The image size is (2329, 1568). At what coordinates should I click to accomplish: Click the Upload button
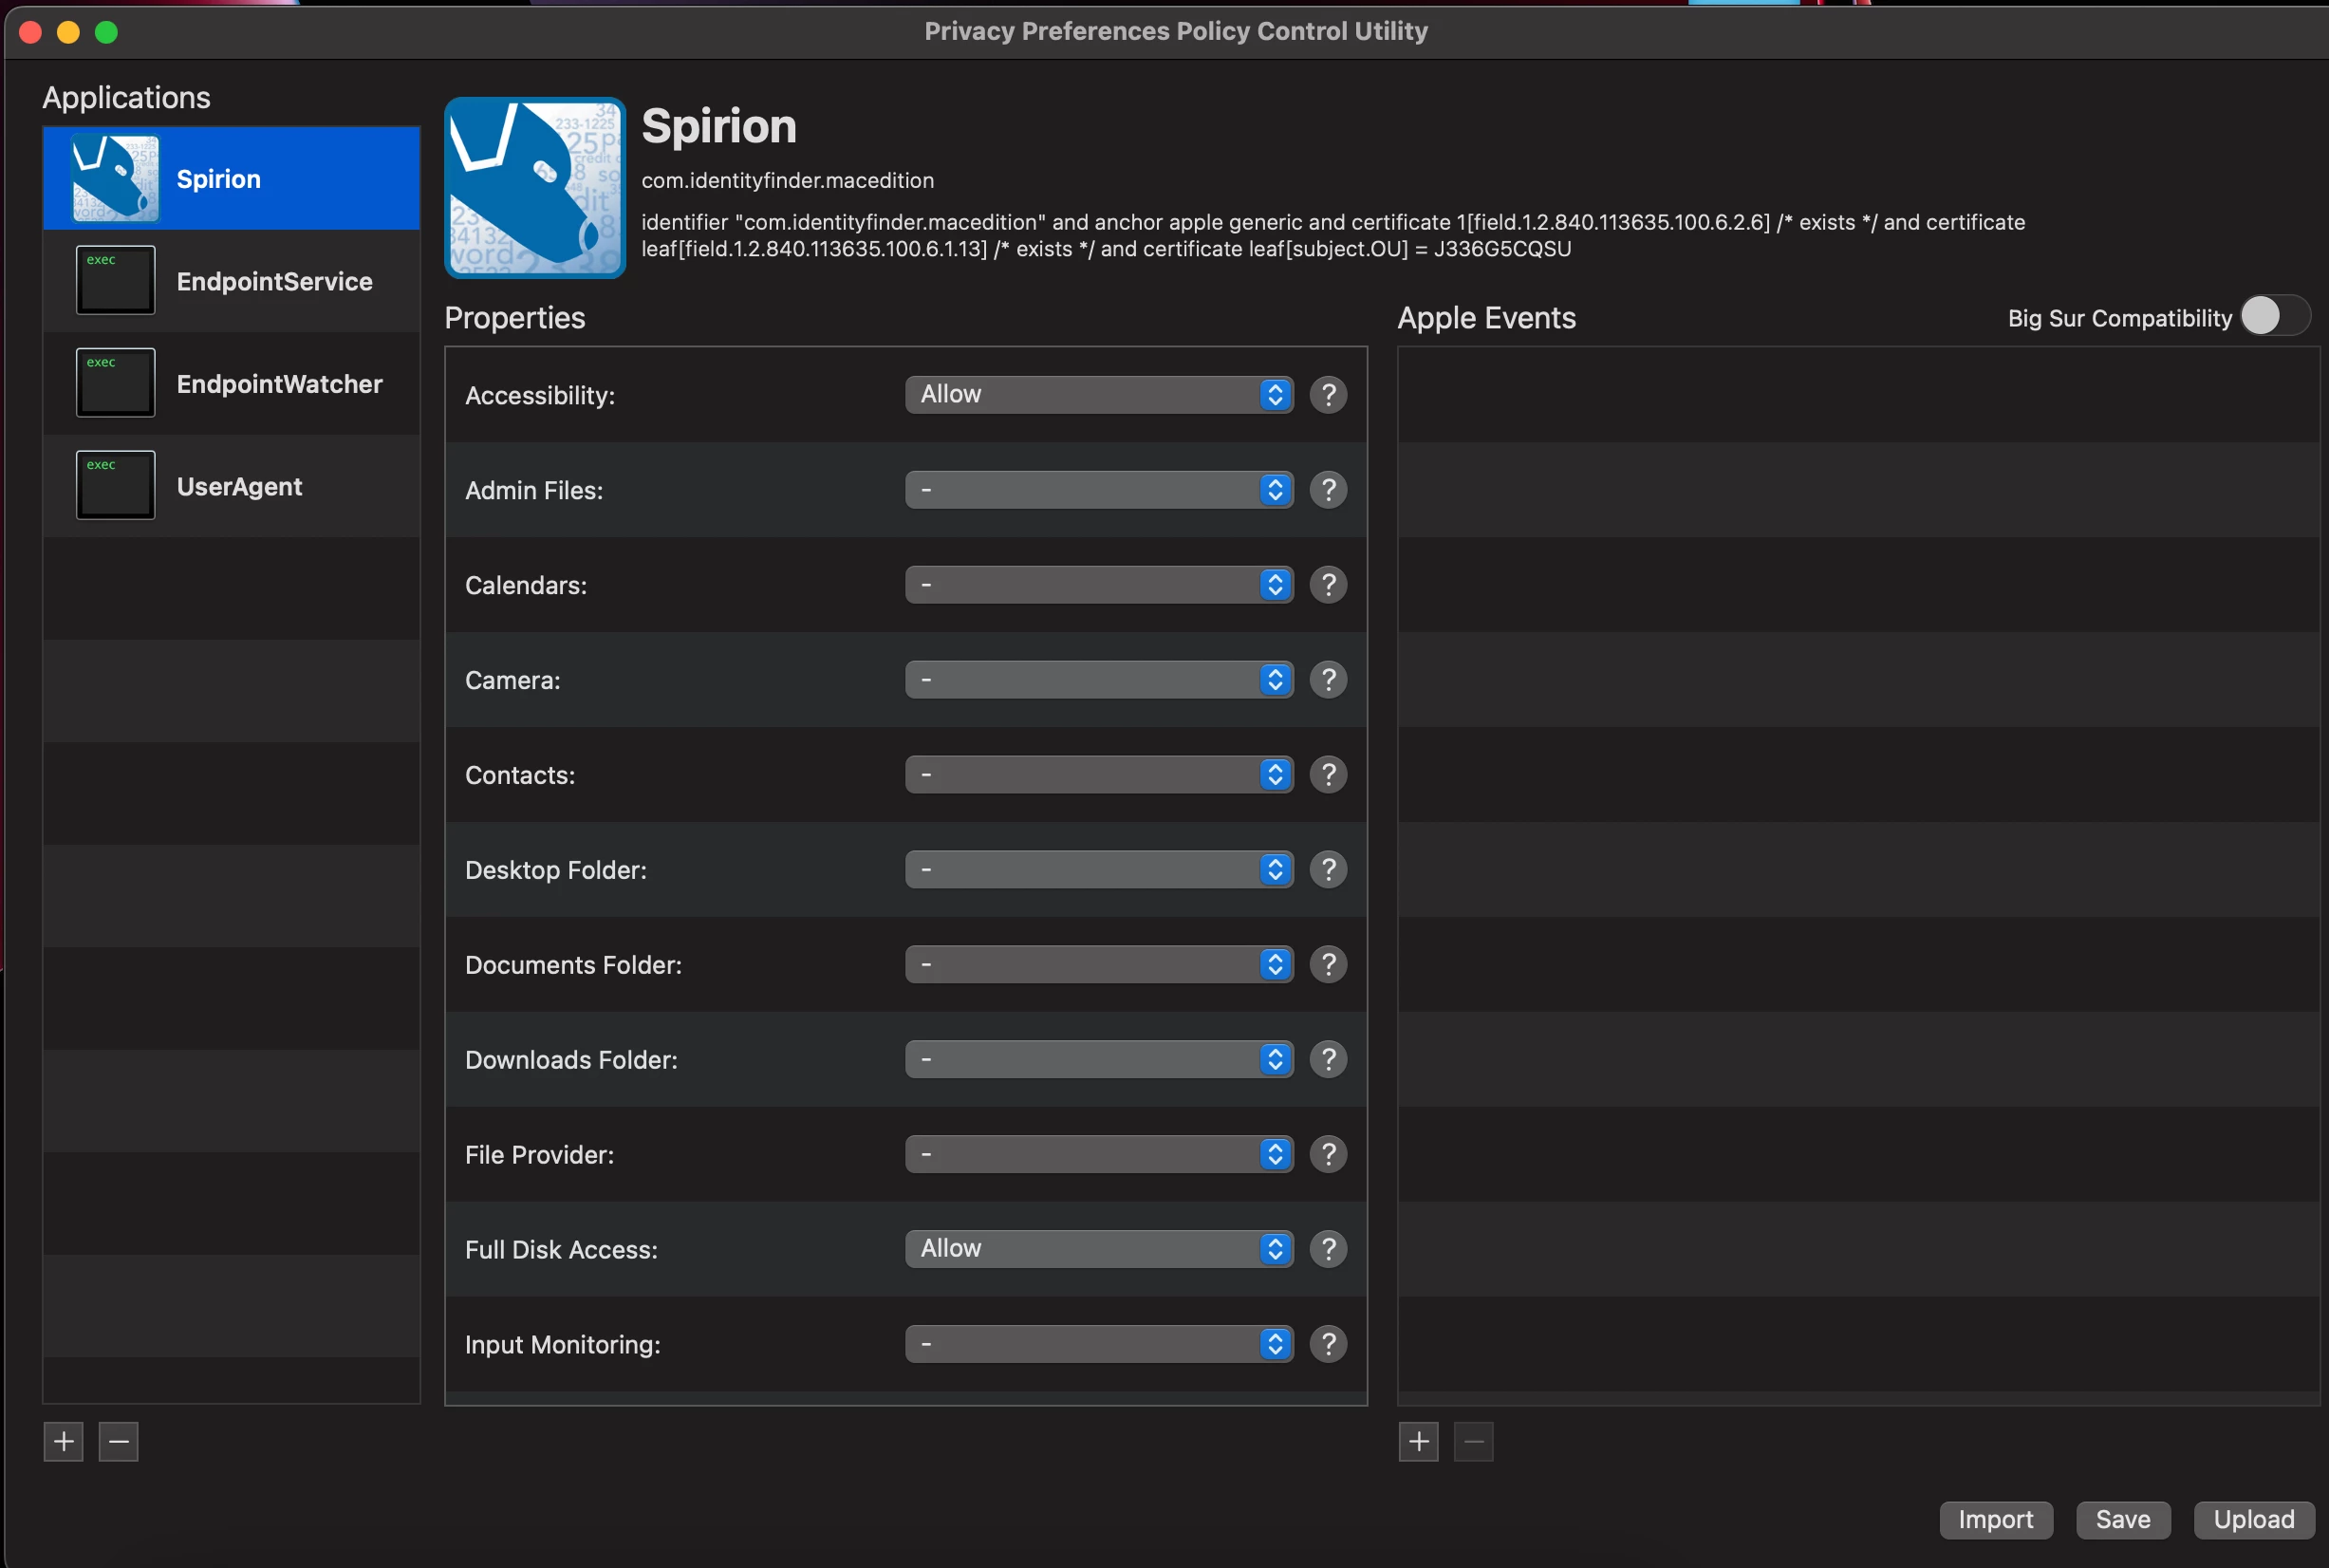(x=2254, y=1520)
